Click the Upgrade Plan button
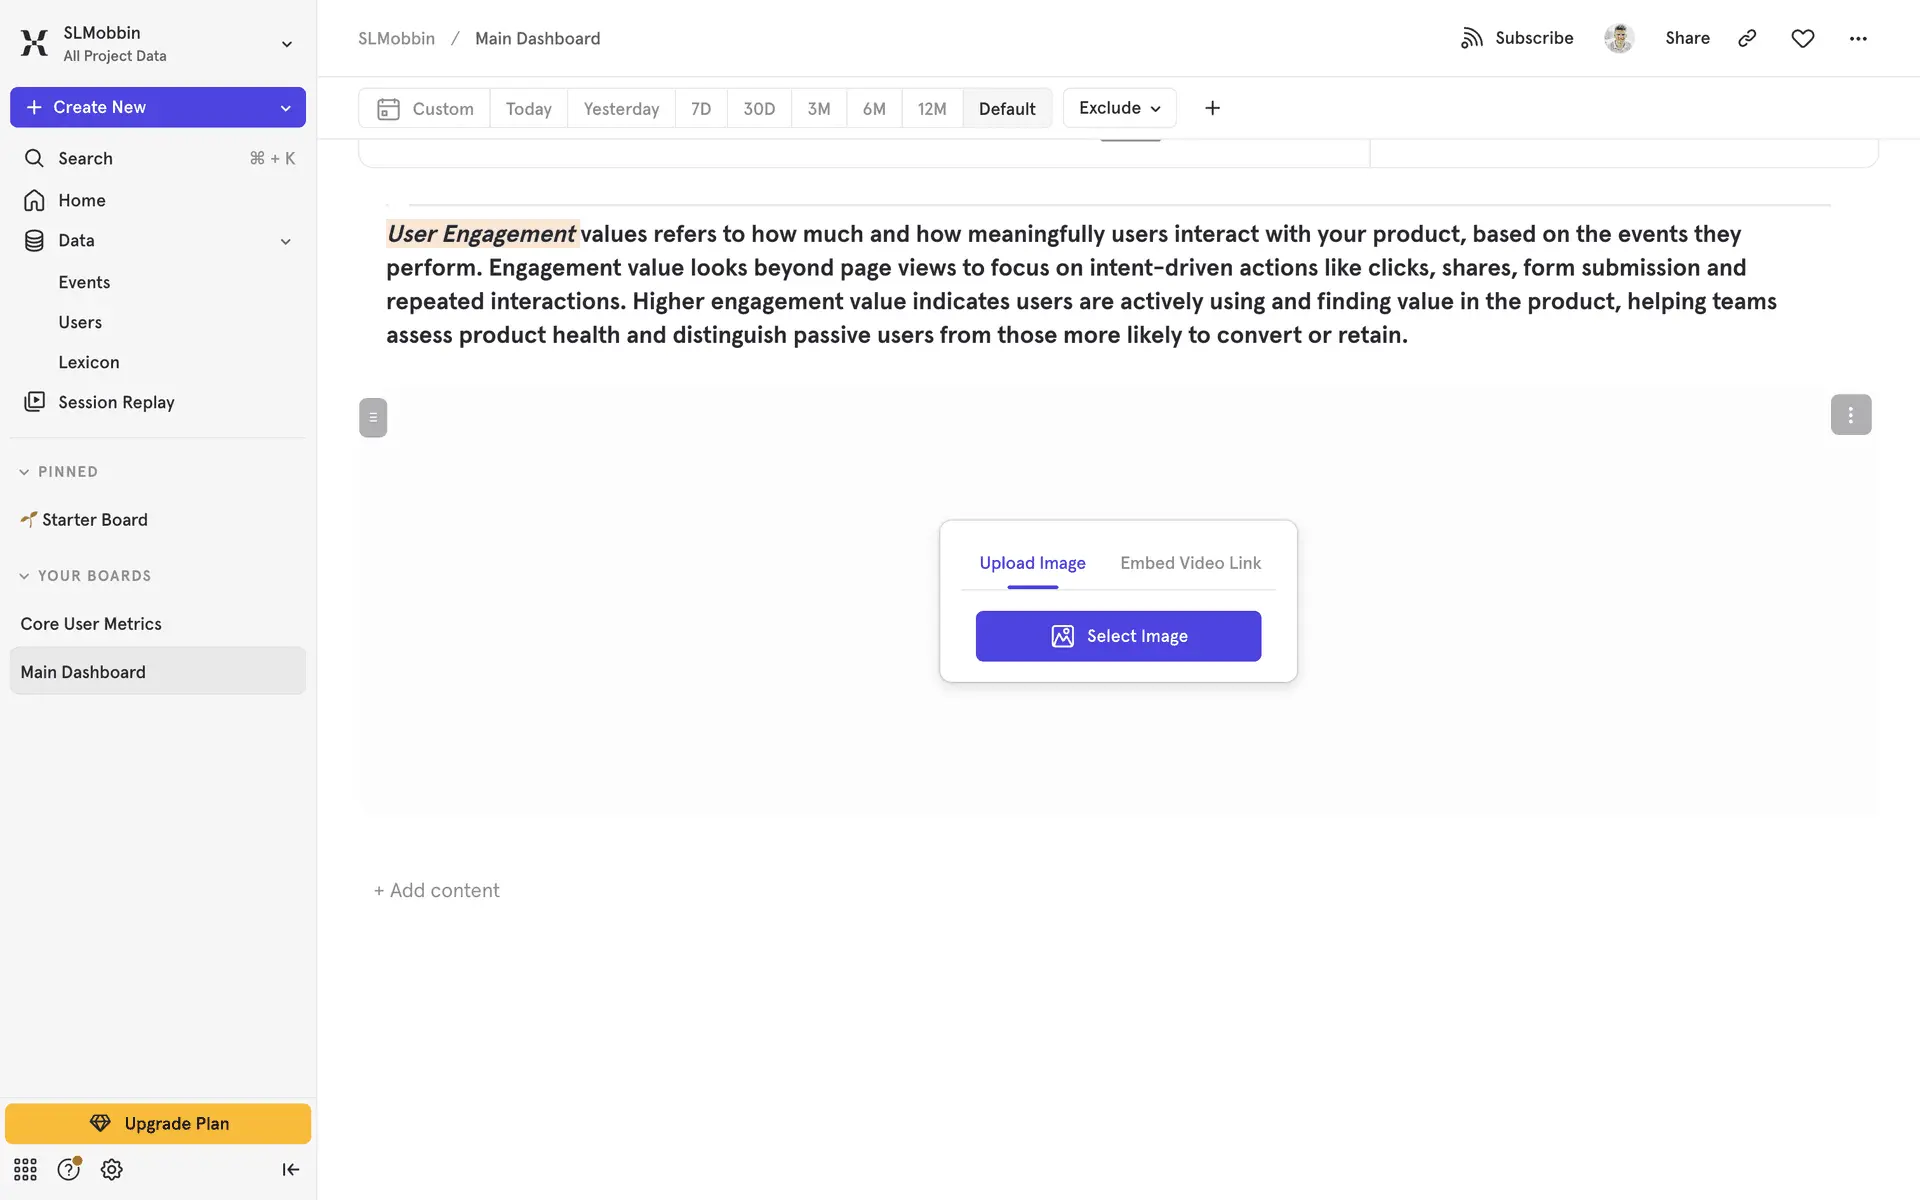 coord(158,1123)
